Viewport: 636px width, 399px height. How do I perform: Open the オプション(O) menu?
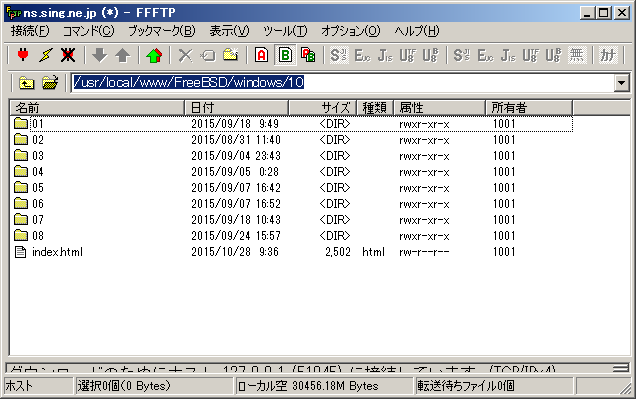coord(351,31)
